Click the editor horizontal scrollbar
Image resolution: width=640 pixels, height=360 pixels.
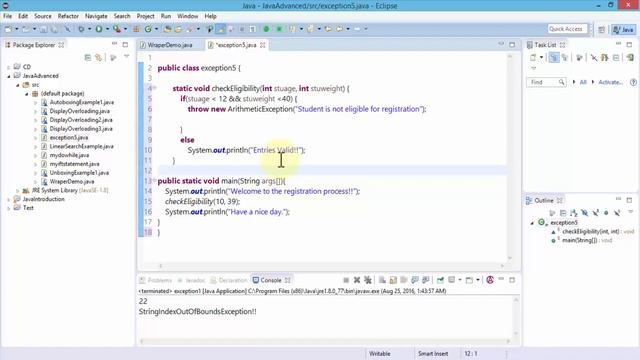tap(331, 266)
